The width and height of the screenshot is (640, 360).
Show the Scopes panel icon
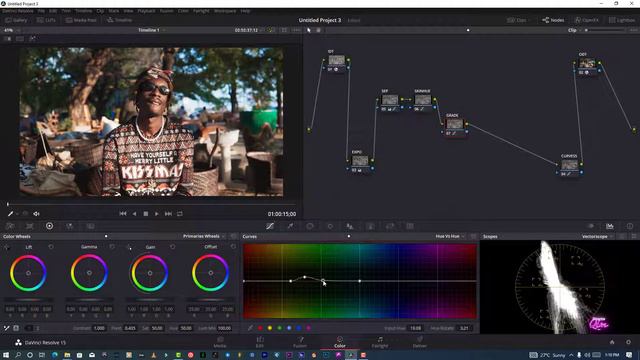point(610,226)
